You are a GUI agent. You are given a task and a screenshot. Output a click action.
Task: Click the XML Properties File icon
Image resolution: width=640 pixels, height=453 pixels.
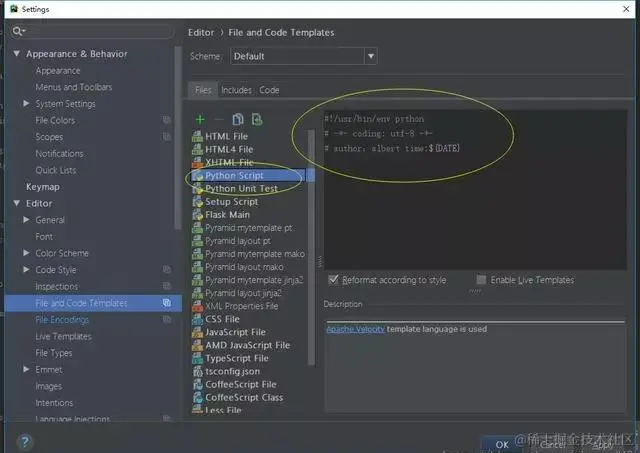pyautogui.click(x=198, y=306)
